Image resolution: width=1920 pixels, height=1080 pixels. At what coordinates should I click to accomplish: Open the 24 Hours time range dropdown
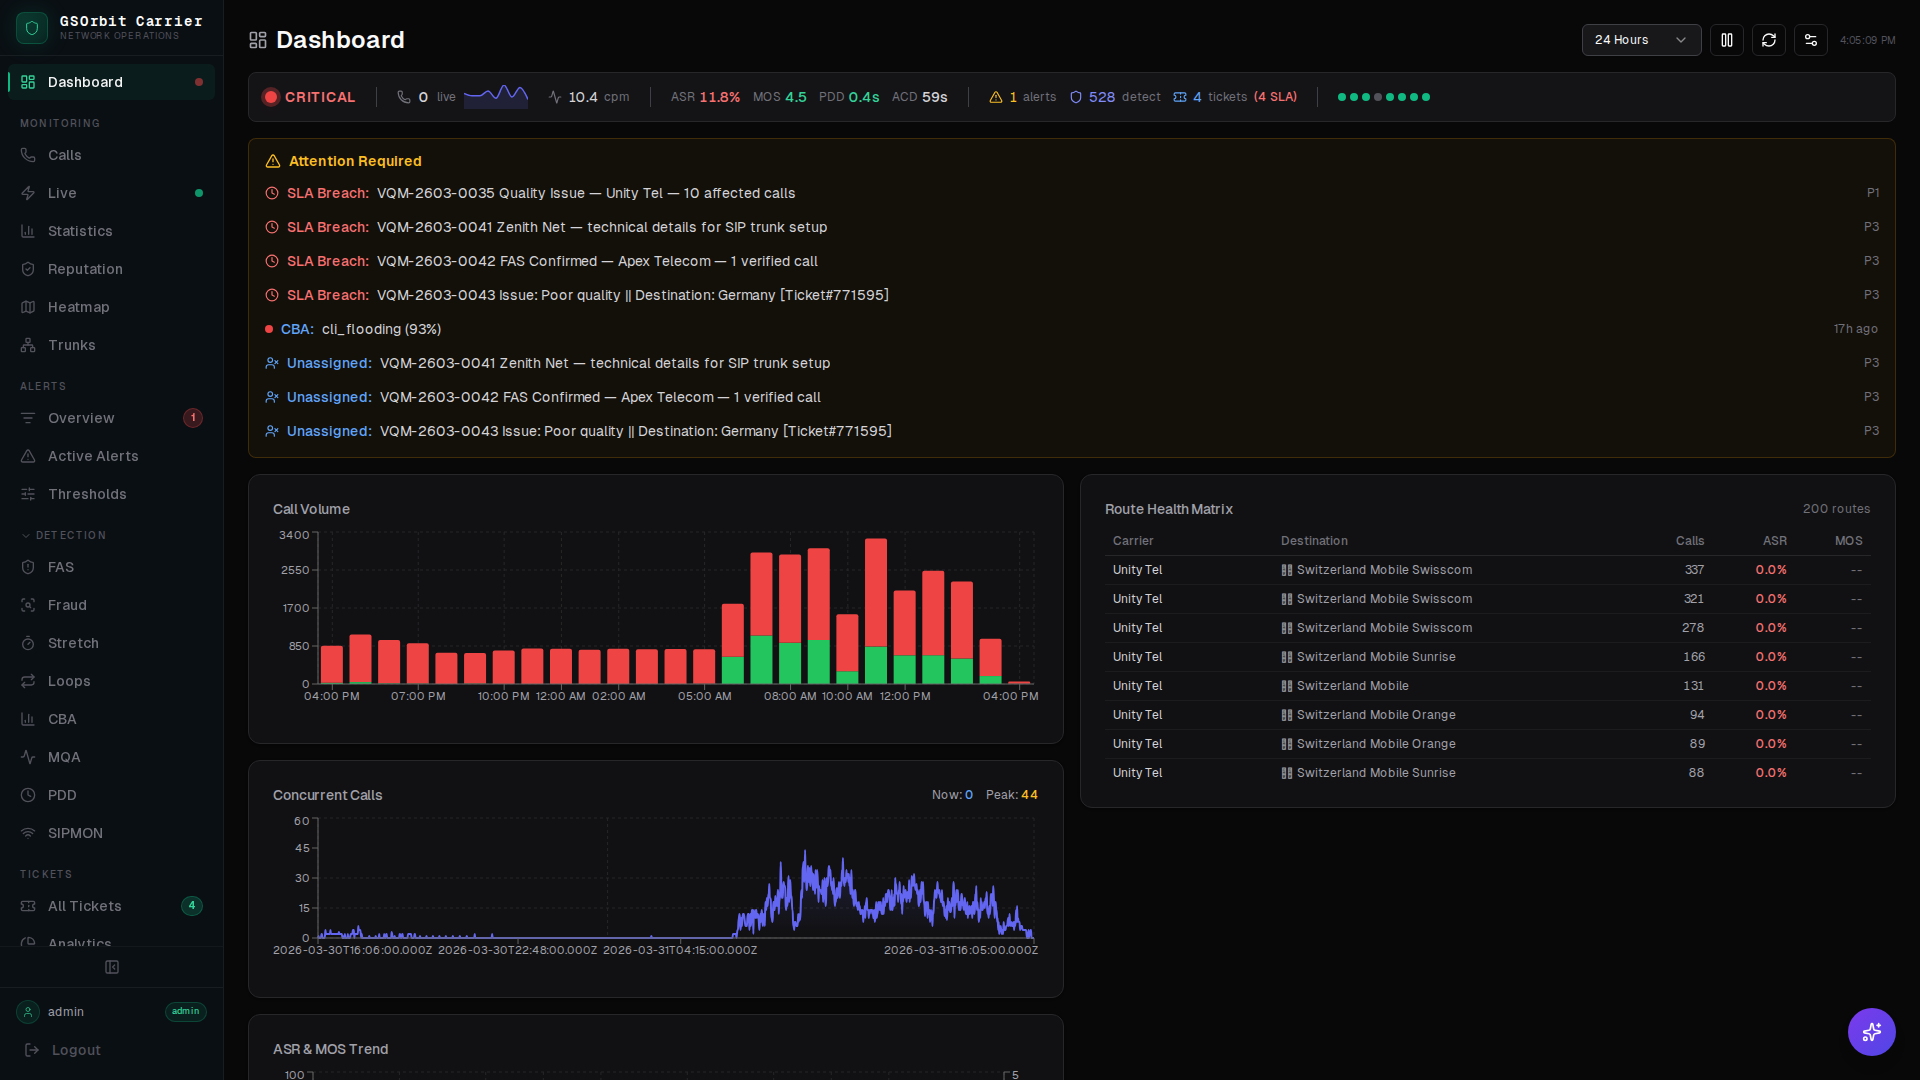tap(1640, 40)
